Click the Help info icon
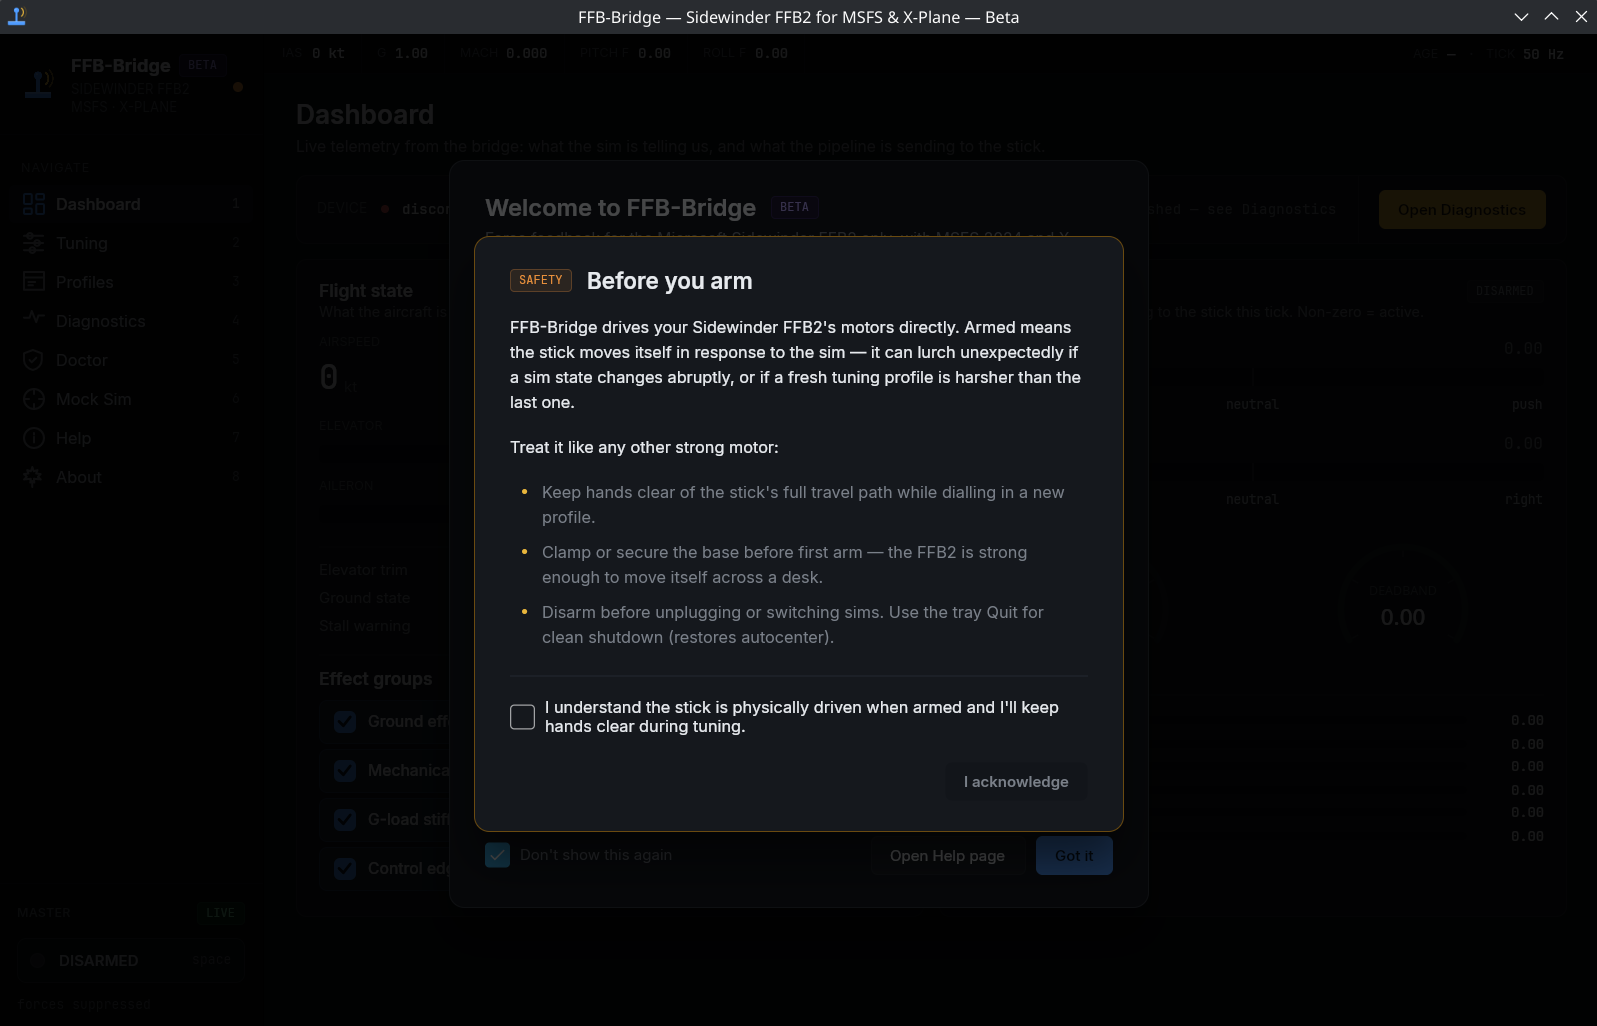The height and width of the screenshot is (1026, 1597). 34,438
